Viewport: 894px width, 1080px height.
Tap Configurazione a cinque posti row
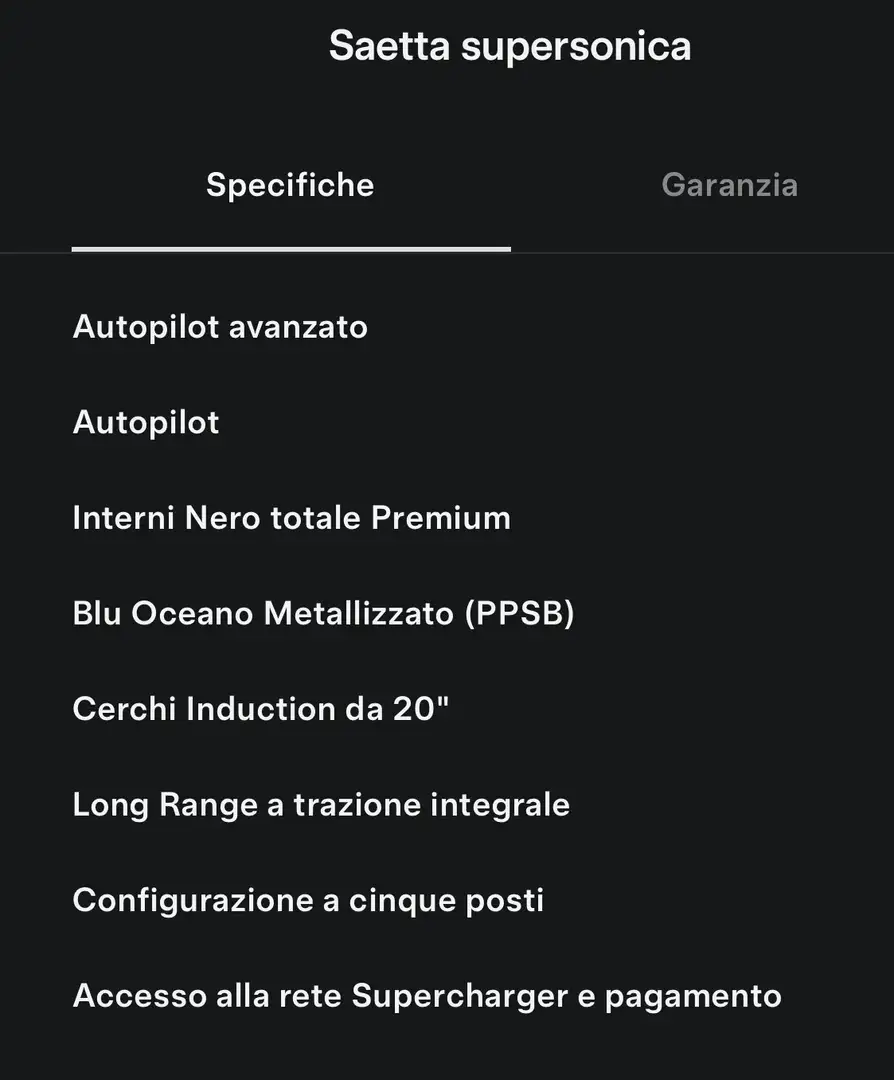[308, 900]
